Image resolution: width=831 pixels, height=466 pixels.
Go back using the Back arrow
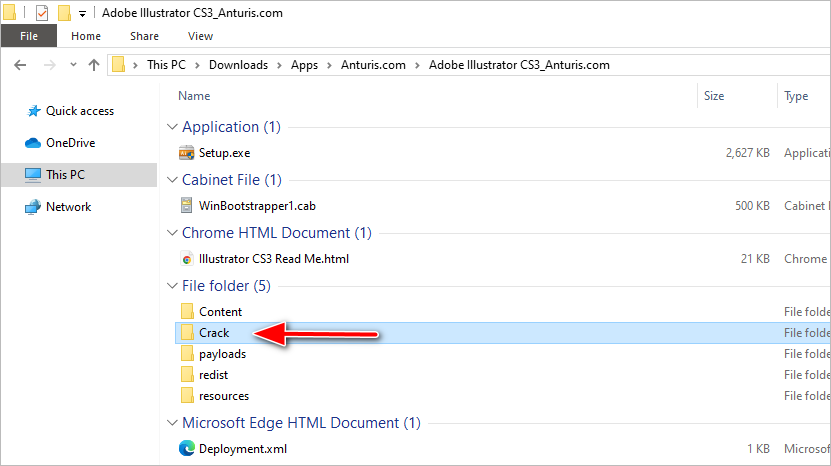coord(21,65)
